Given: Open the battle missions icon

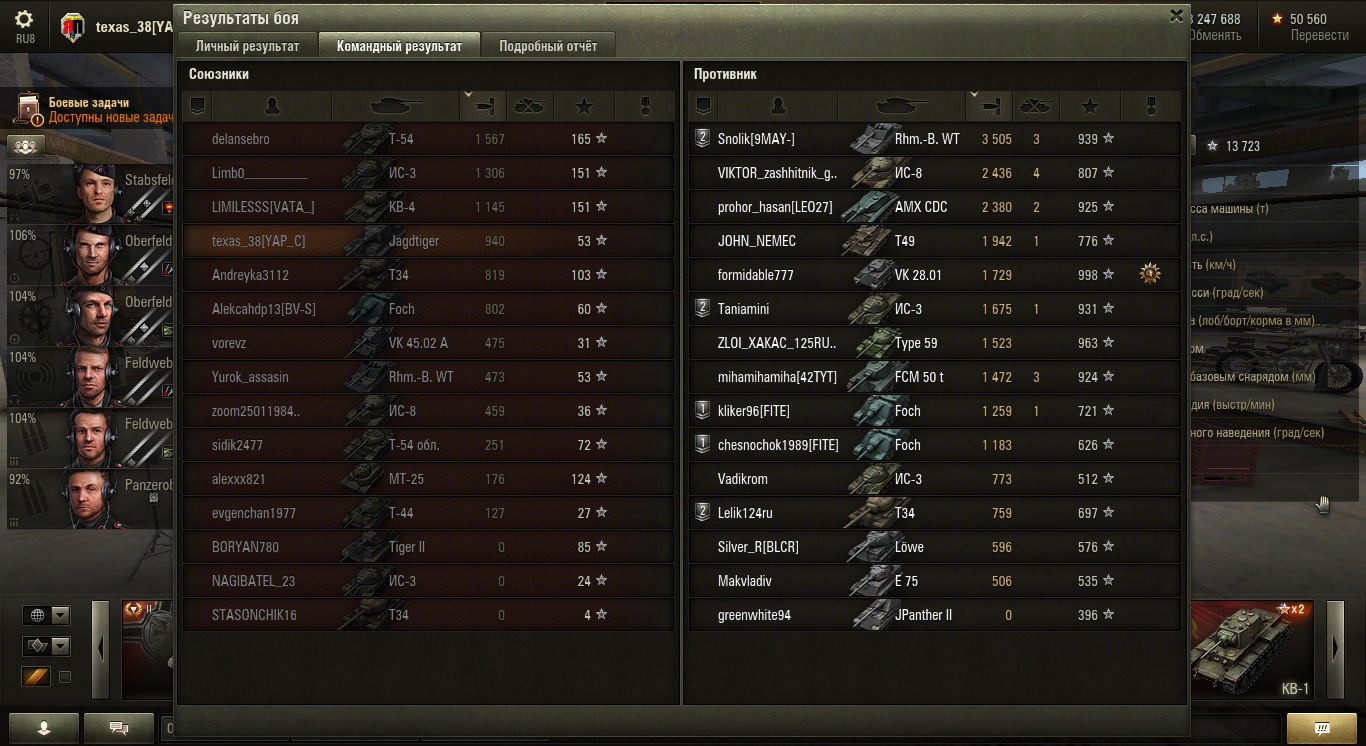Looking at the screenshot, I should (29, 109).
